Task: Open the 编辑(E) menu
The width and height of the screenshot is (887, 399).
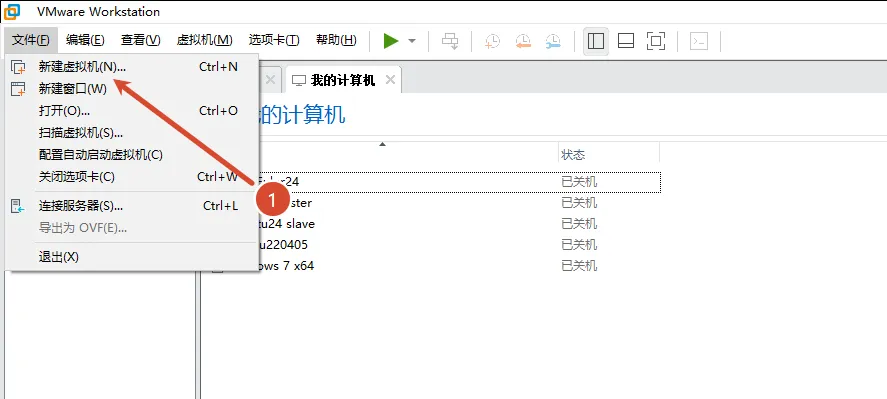Action: [x=85, y=40]
